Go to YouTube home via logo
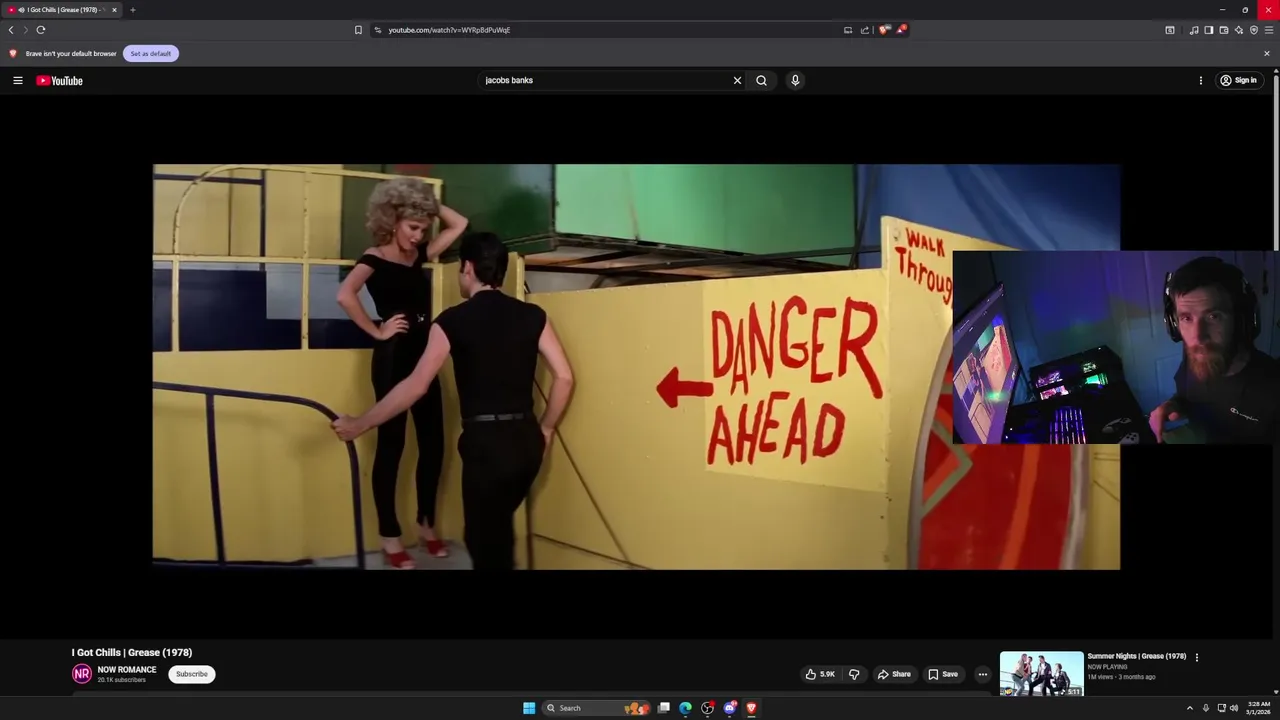The image size is (1280, 720). coord(60,80)
